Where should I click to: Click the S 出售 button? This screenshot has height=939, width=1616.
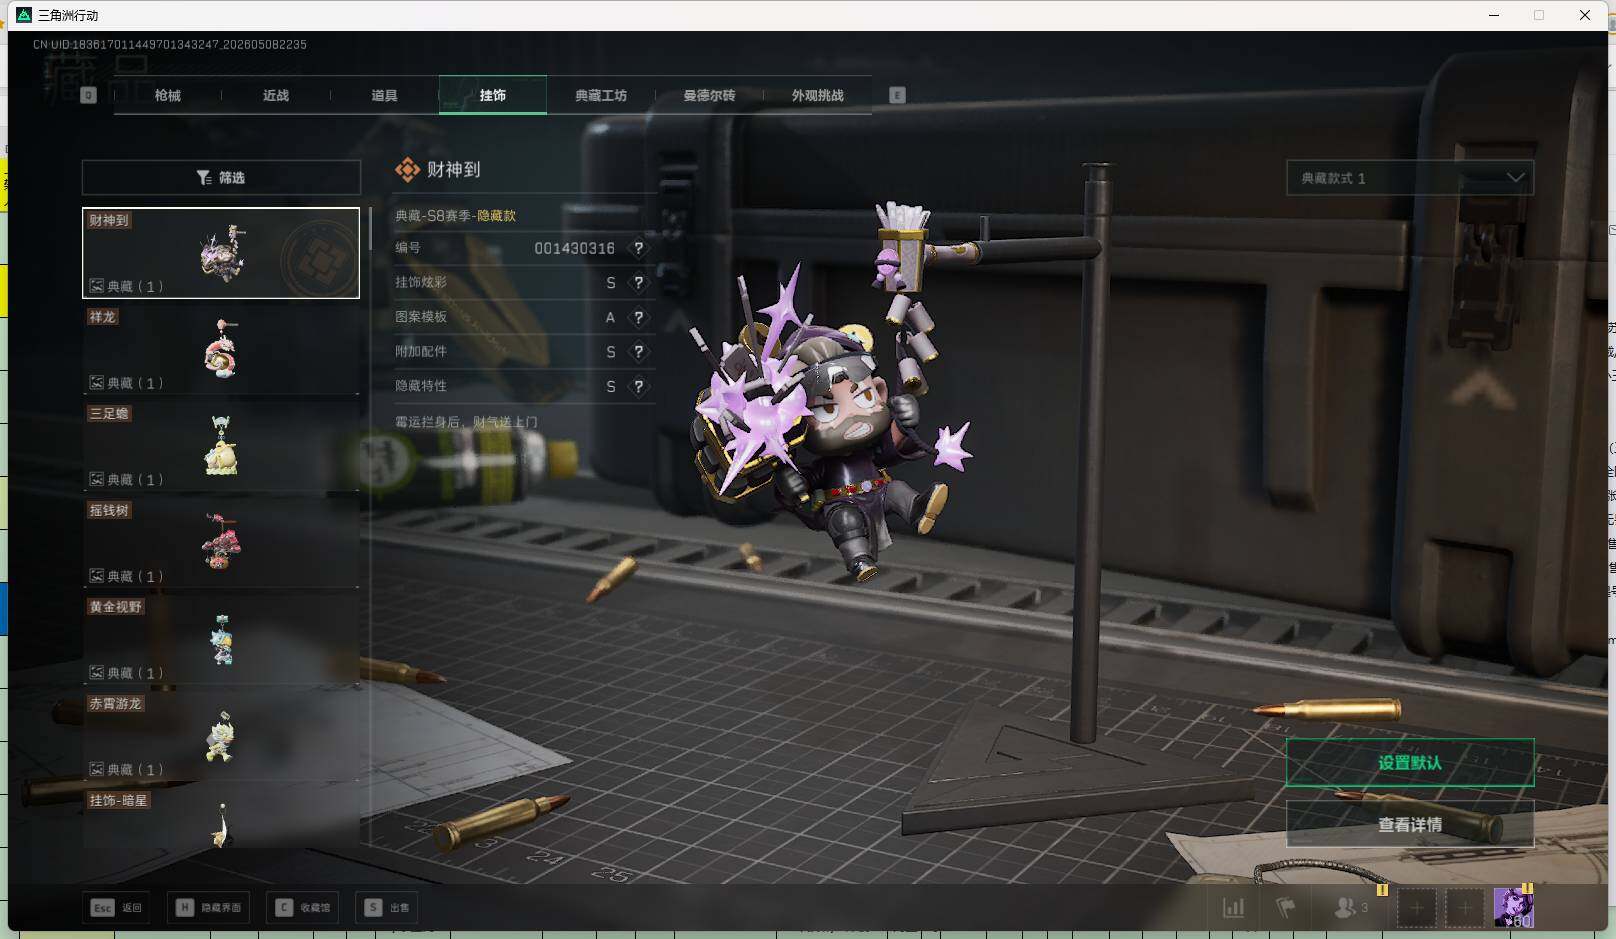(x=388, y=908)
